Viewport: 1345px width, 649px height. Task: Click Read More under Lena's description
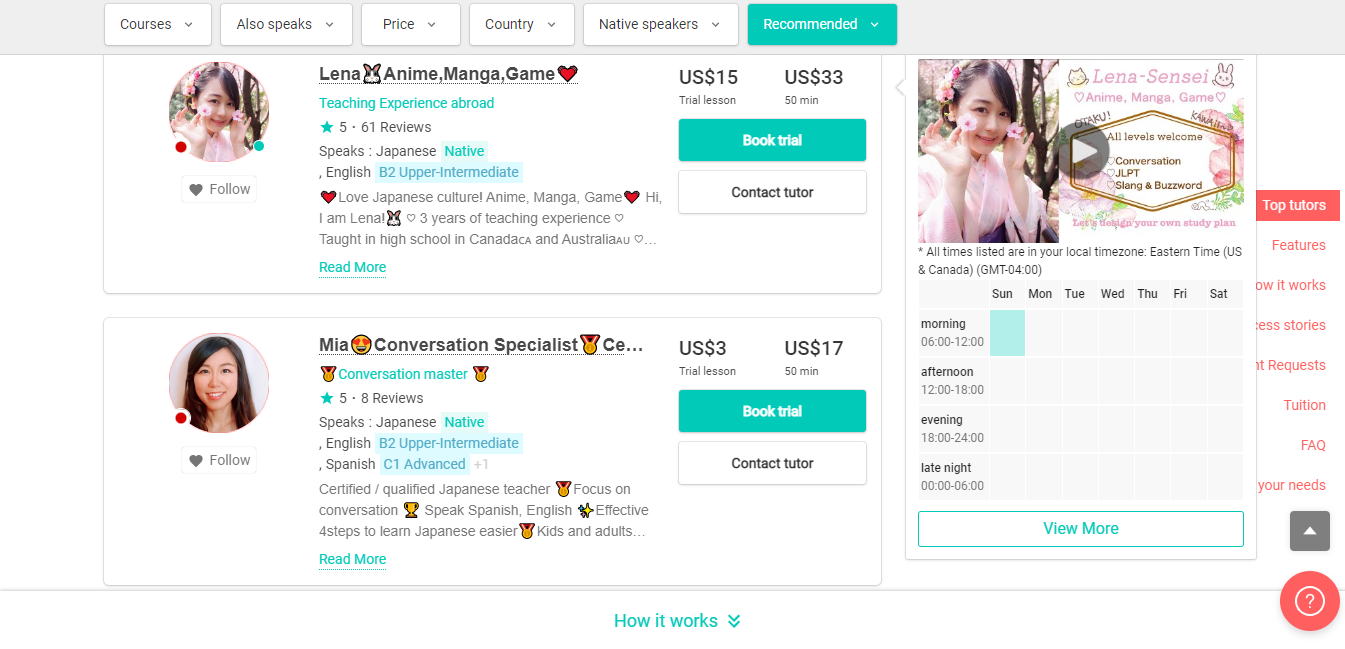point(352,267)
